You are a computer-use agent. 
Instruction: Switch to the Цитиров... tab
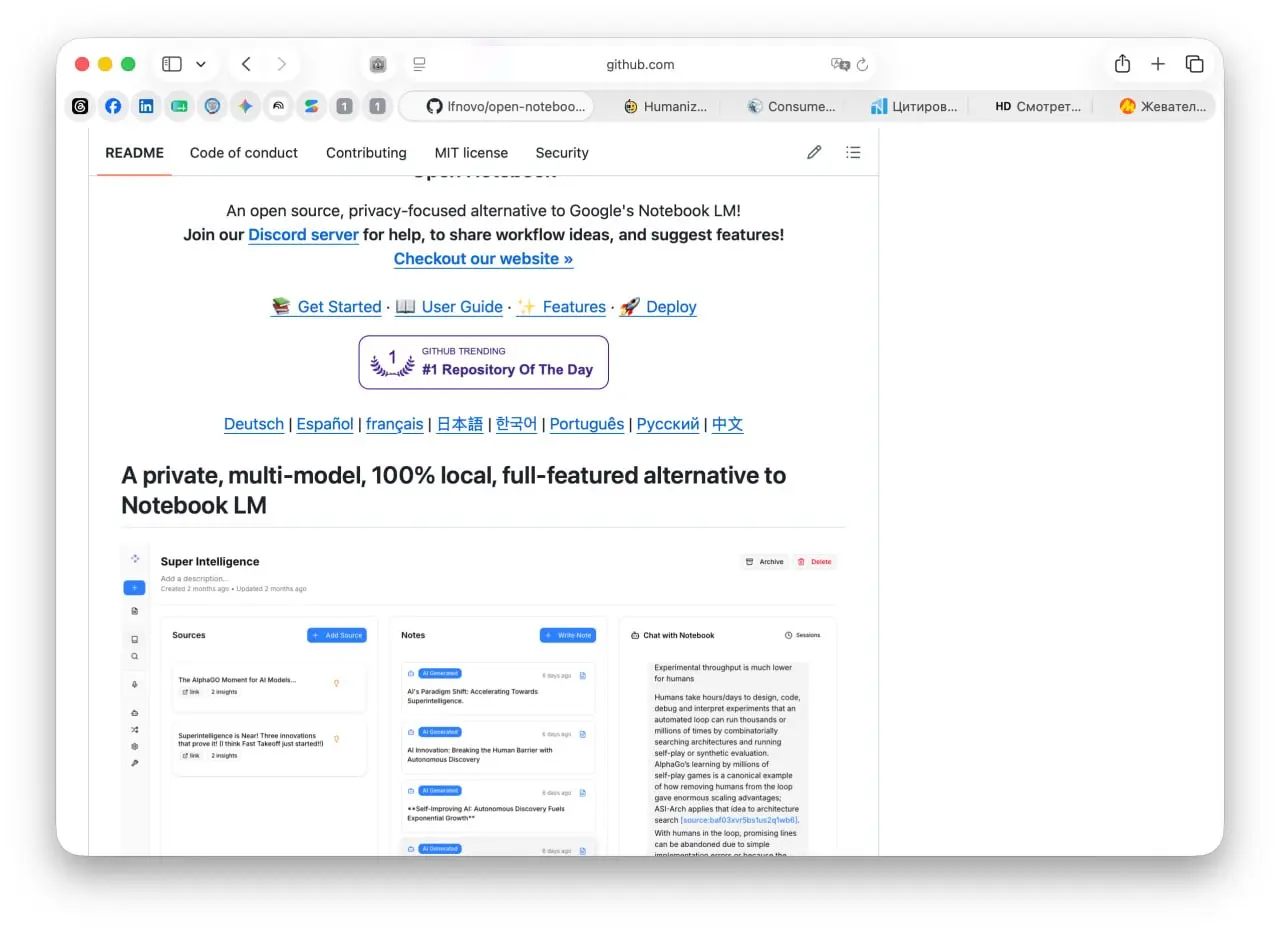[x=914, y=106]
